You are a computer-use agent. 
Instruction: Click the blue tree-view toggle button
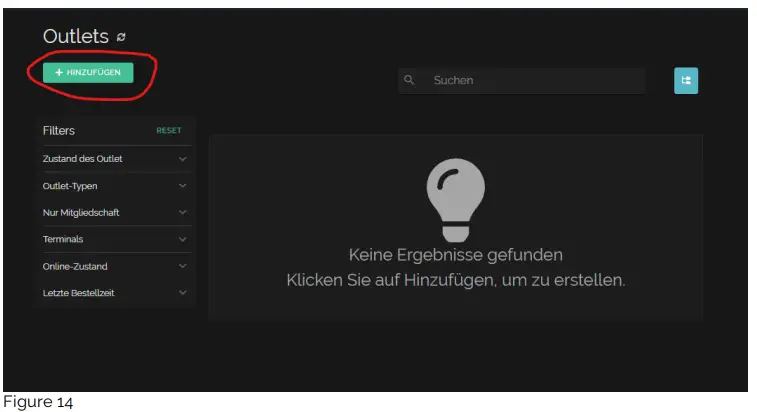(686, 81)
